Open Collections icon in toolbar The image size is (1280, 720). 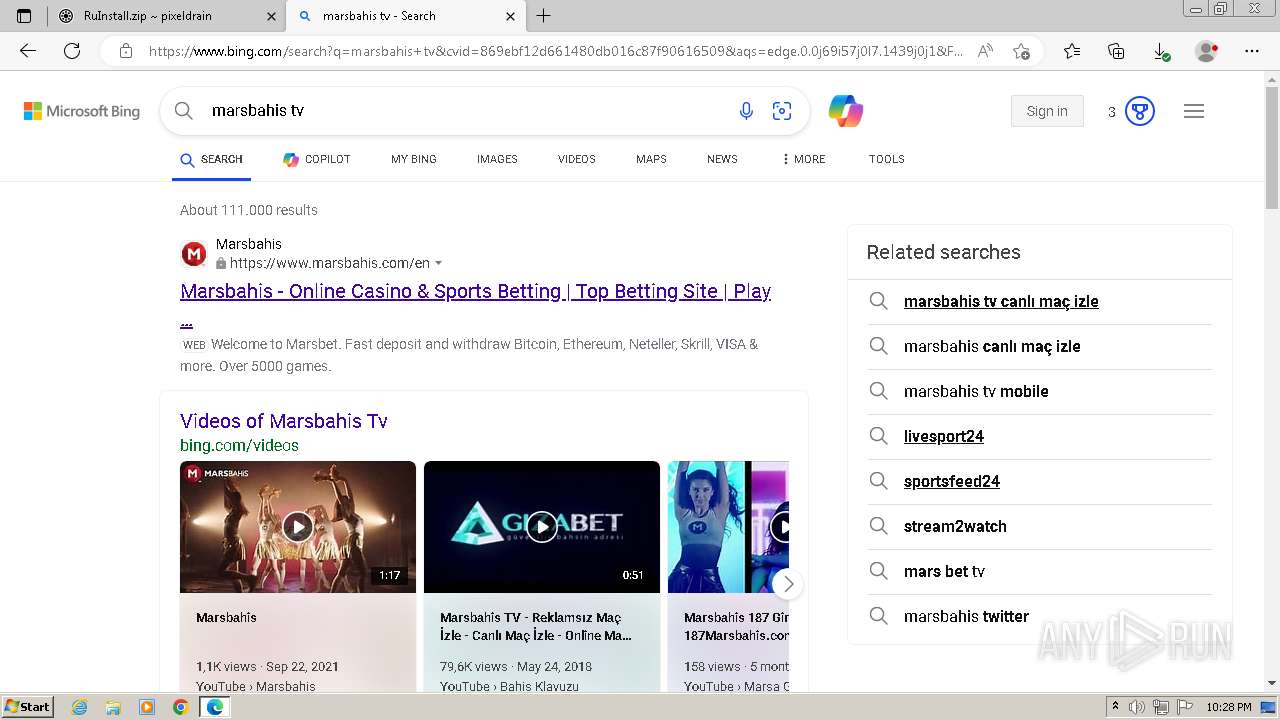[1116, 51]
